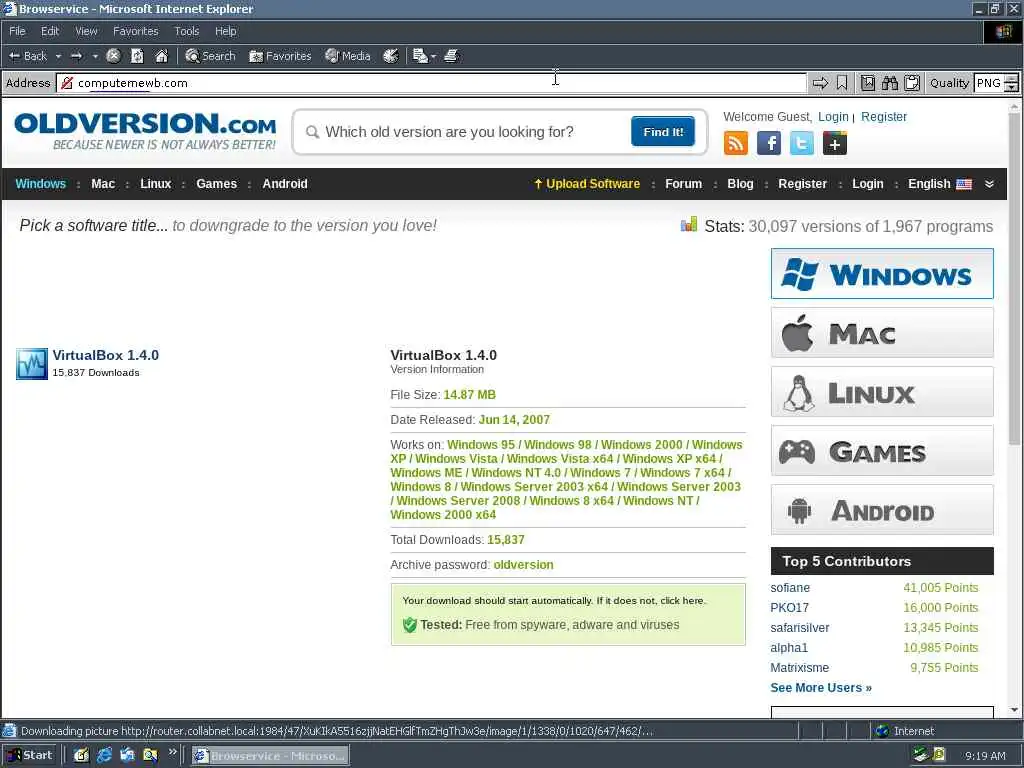The height and width of the screenshot is (768, 1024).
Task: Click the large Linux category banner
Action: (x=882, y=392)
